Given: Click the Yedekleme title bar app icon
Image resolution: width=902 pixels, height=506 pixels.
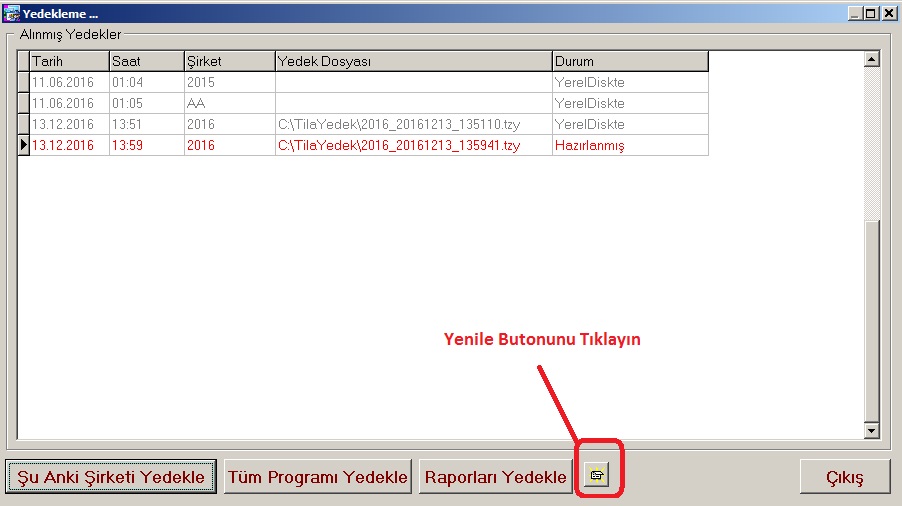Looking at the screenshot, I should pos(11,13).
